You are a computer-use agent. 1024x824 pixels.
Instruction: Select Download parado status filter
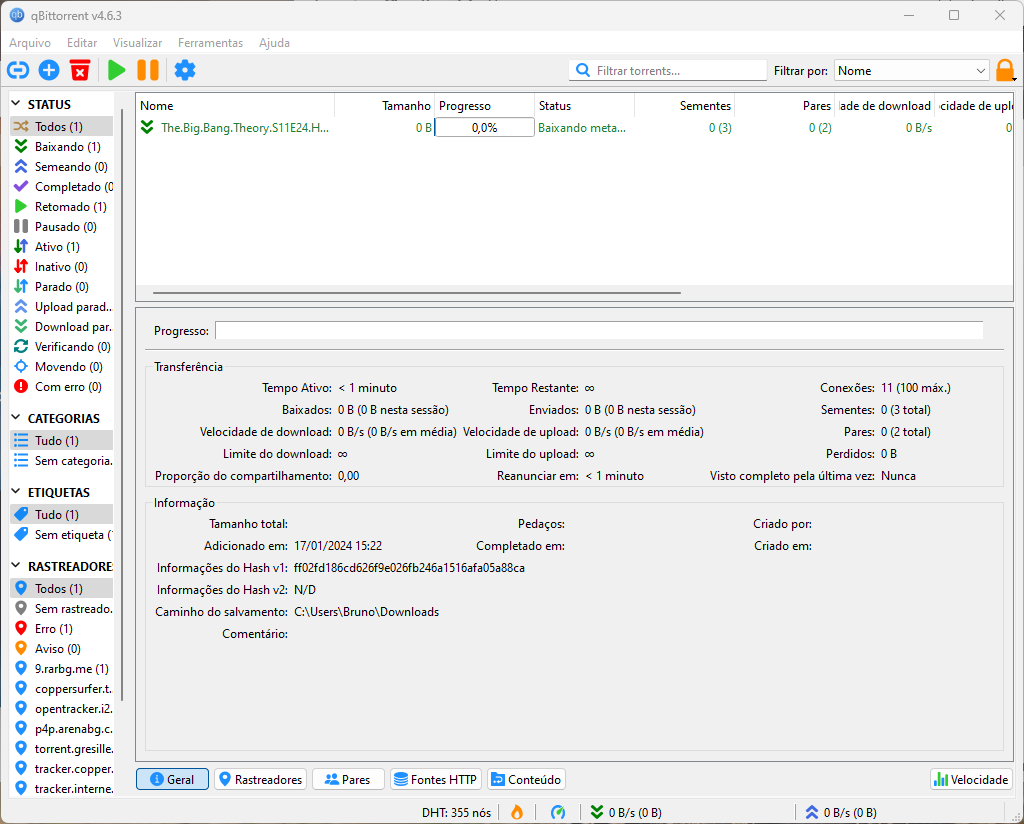click(x=62, y=327)
